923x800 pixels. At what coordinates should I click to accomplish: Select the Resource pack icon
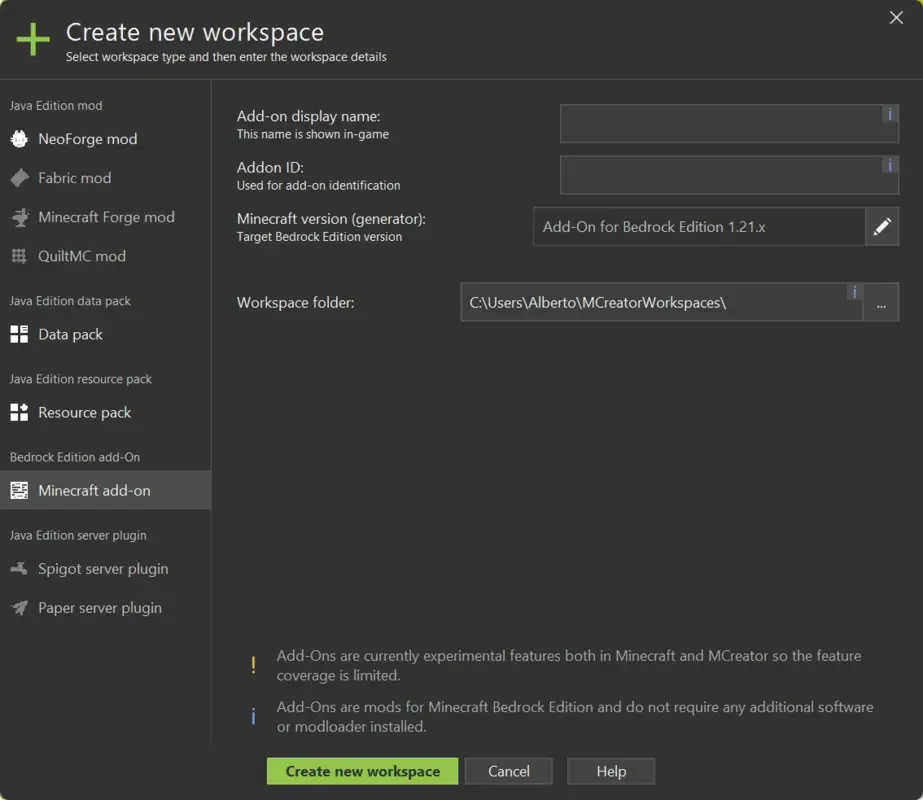[17, 412]
